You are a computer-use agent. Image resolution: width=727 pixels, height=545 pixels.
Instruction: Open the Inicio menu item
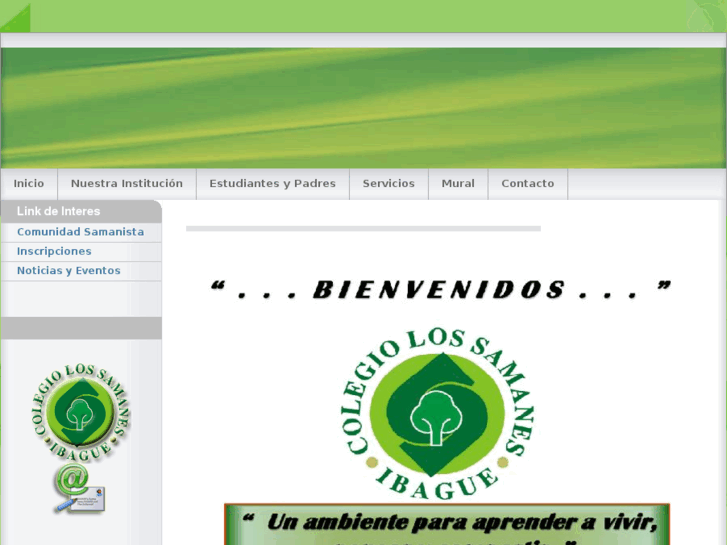pos(29,184)
